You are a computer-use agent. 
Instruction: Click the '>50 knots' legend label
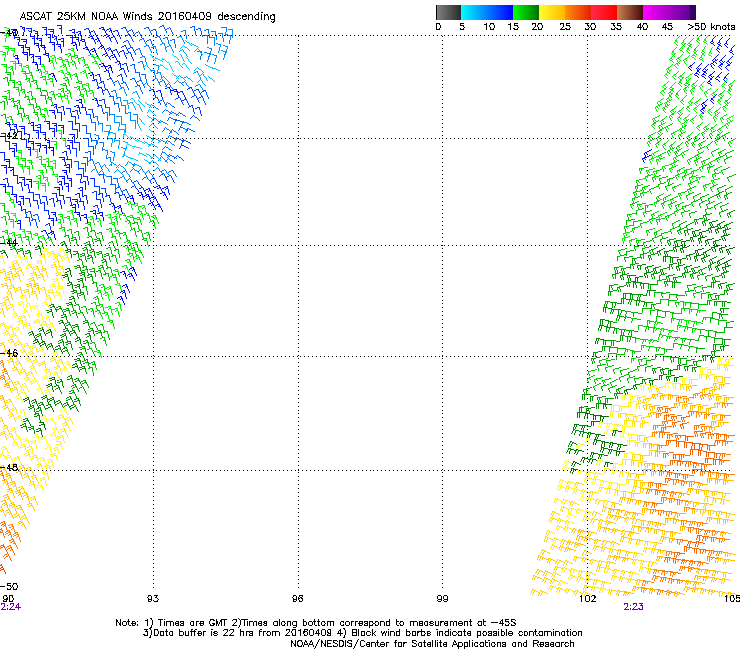click(711, 27)
